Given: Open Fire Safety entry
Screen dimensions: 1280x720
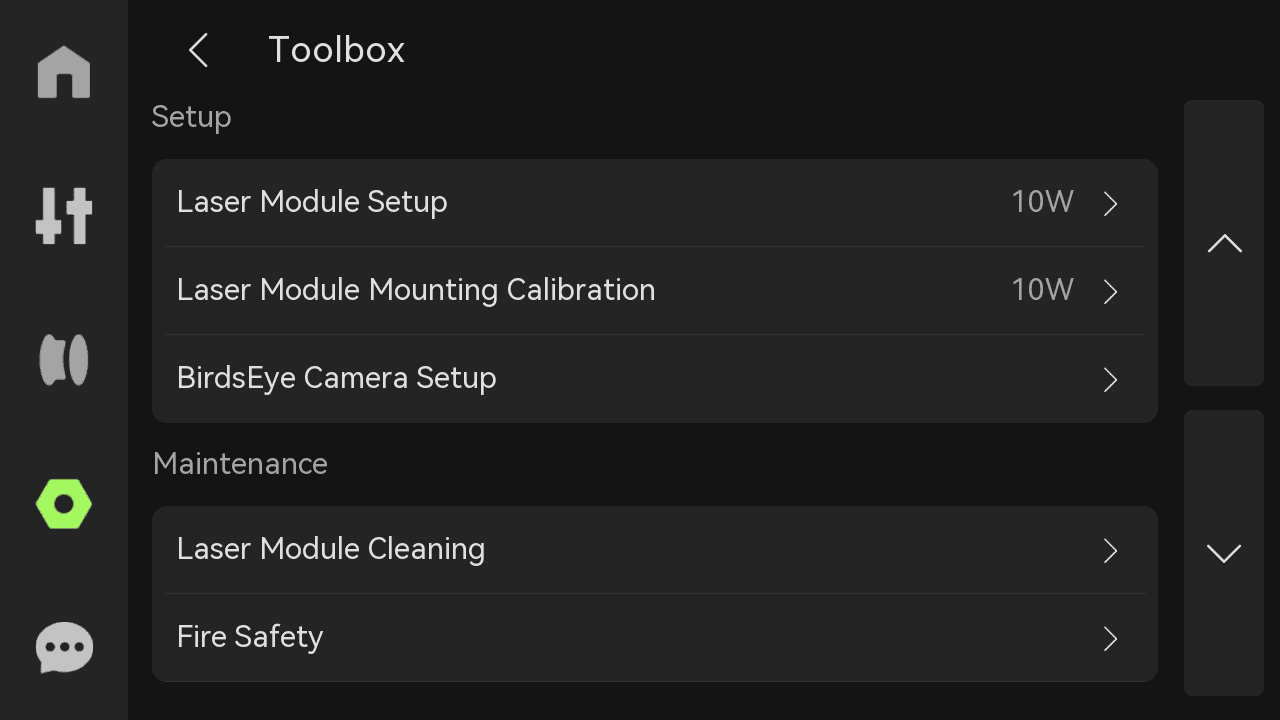Looking at the screenshot, I should pos(655,638).
